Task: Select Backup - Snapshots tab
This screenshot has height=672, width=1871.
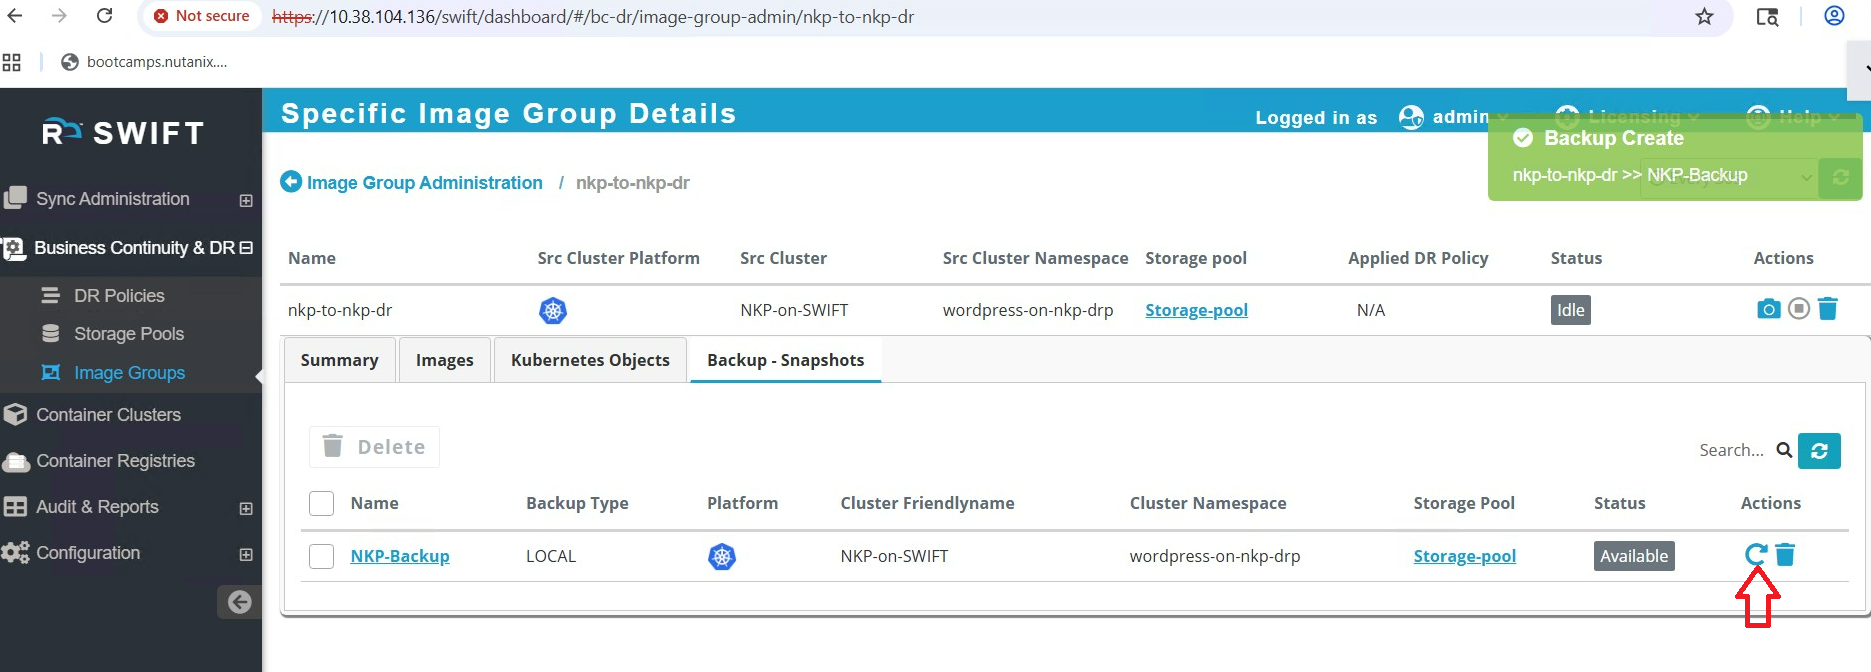Action: (x=785, y=360)
